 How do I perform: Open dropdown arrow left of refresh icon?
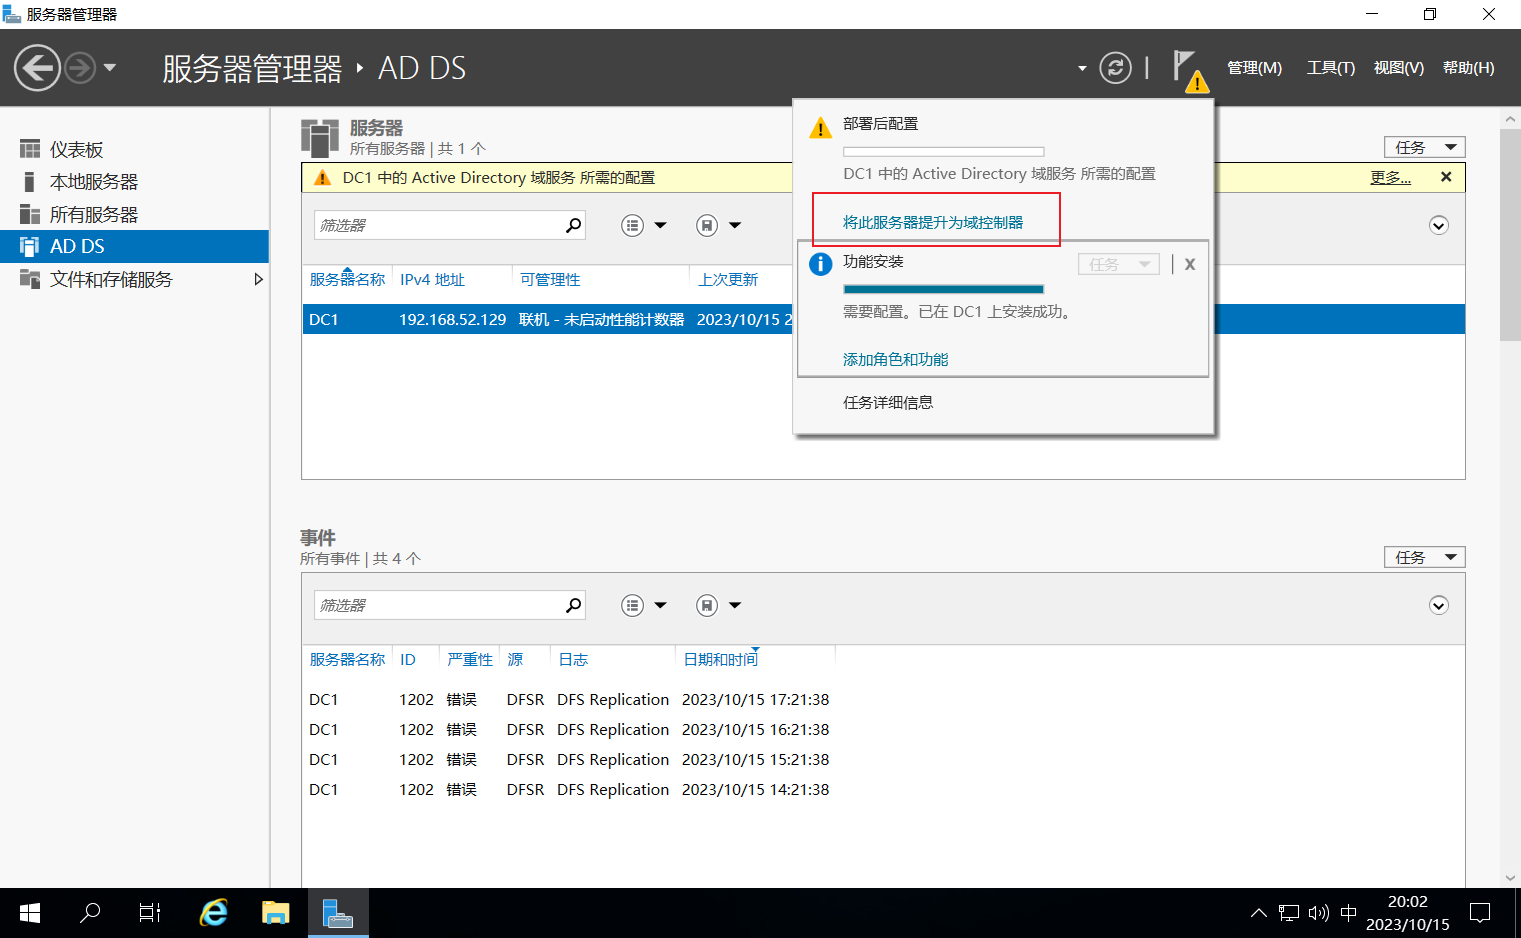pyautogui.click(x=1082, y=69)
